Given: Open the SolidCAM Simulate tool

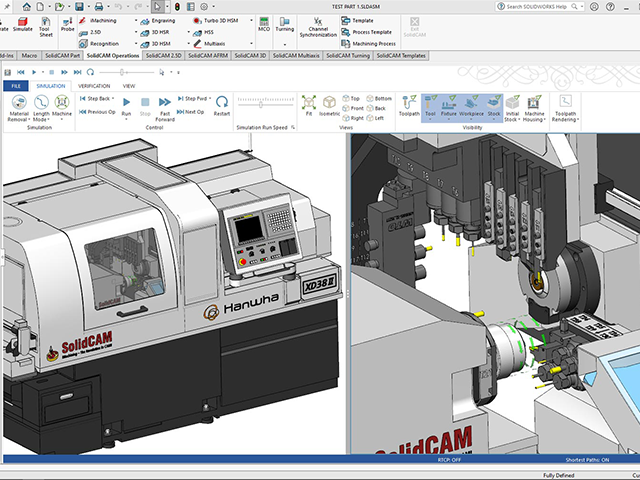Looking at the screenshot, I should click(22, 24).
